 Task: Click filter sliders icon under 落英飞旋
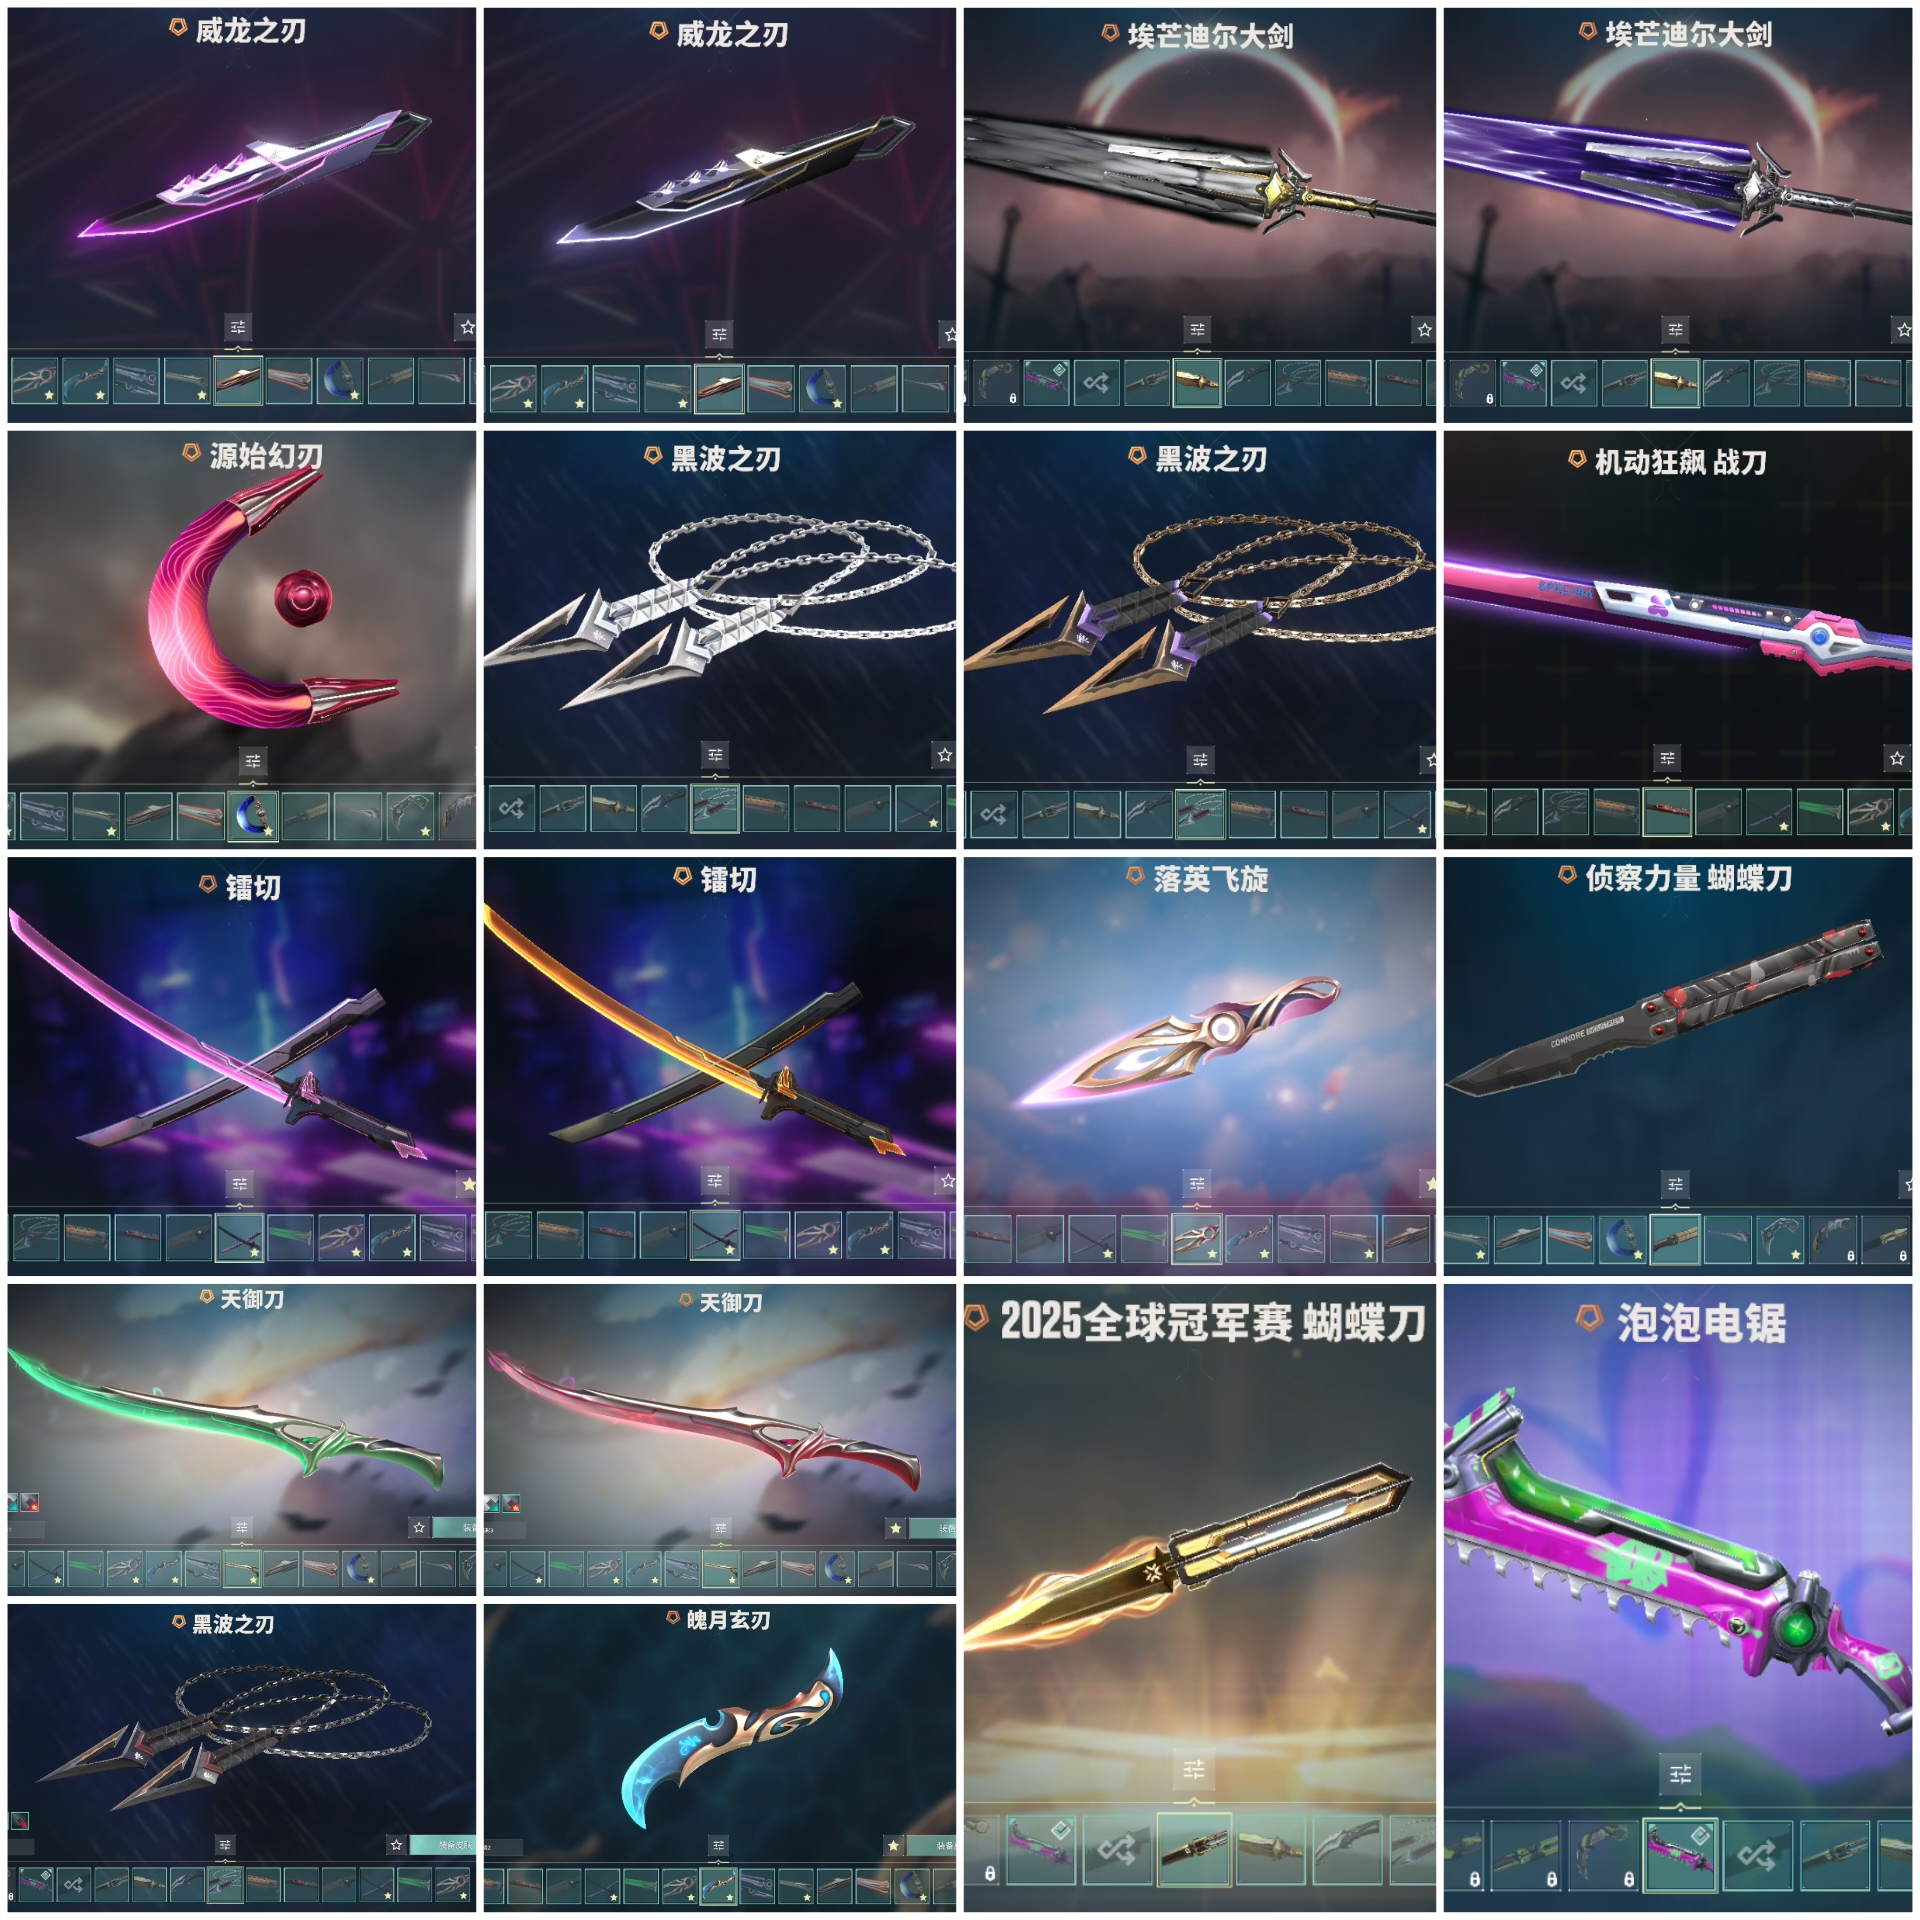coord(1197,1184)
